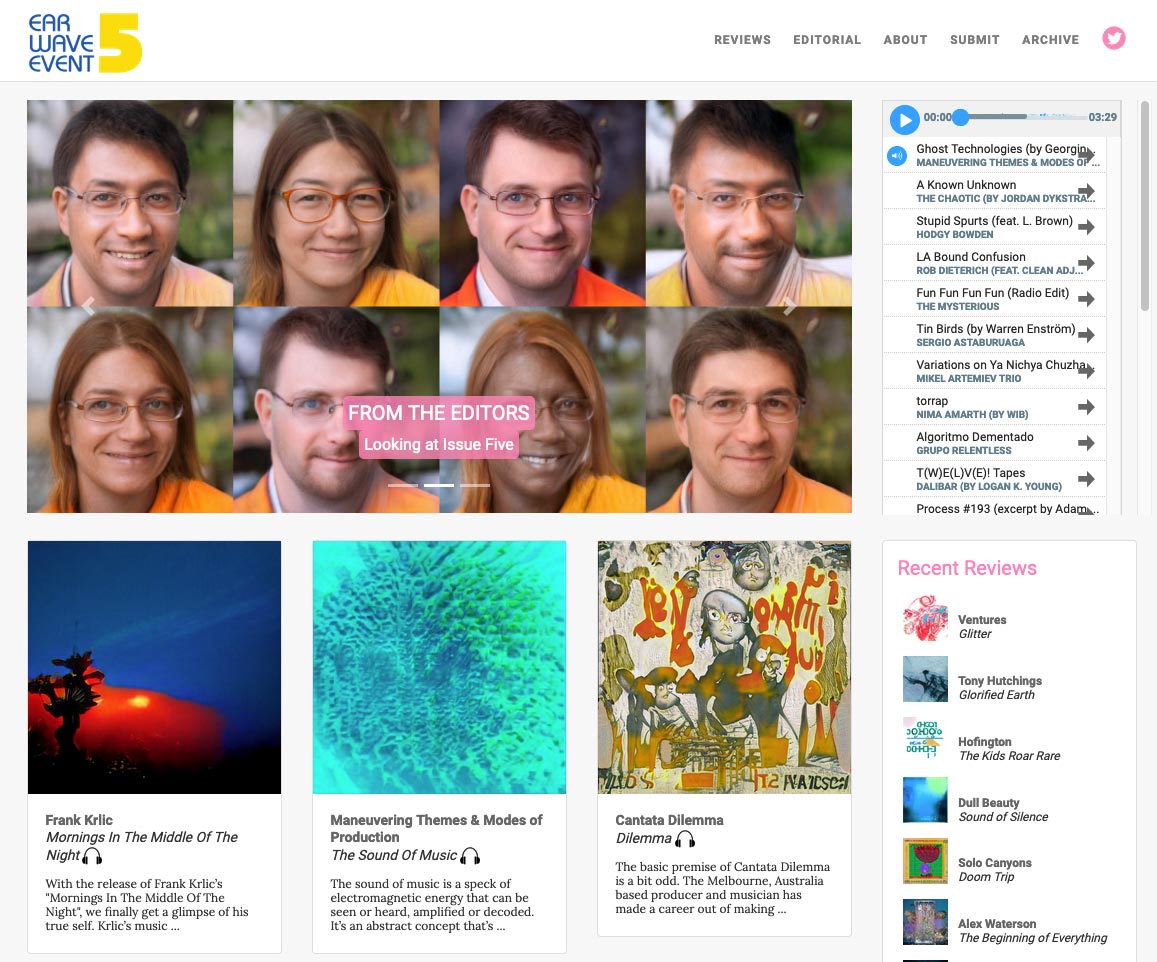Viewport: 1157px width, 962px height.
Task: Open Tony Hutchings Glorified Earth review
Action: [999, 687]
